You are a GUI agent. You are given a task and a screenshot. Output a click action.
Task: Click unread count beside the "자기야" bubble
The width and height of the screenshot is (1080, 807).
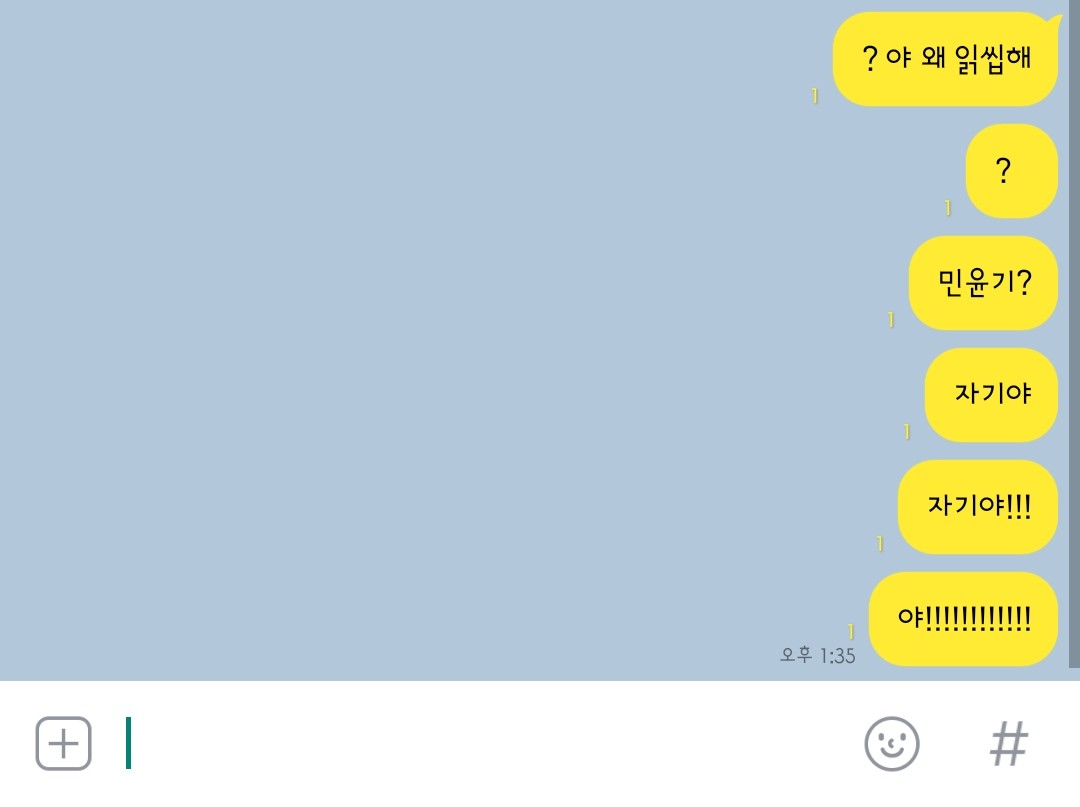906,432
